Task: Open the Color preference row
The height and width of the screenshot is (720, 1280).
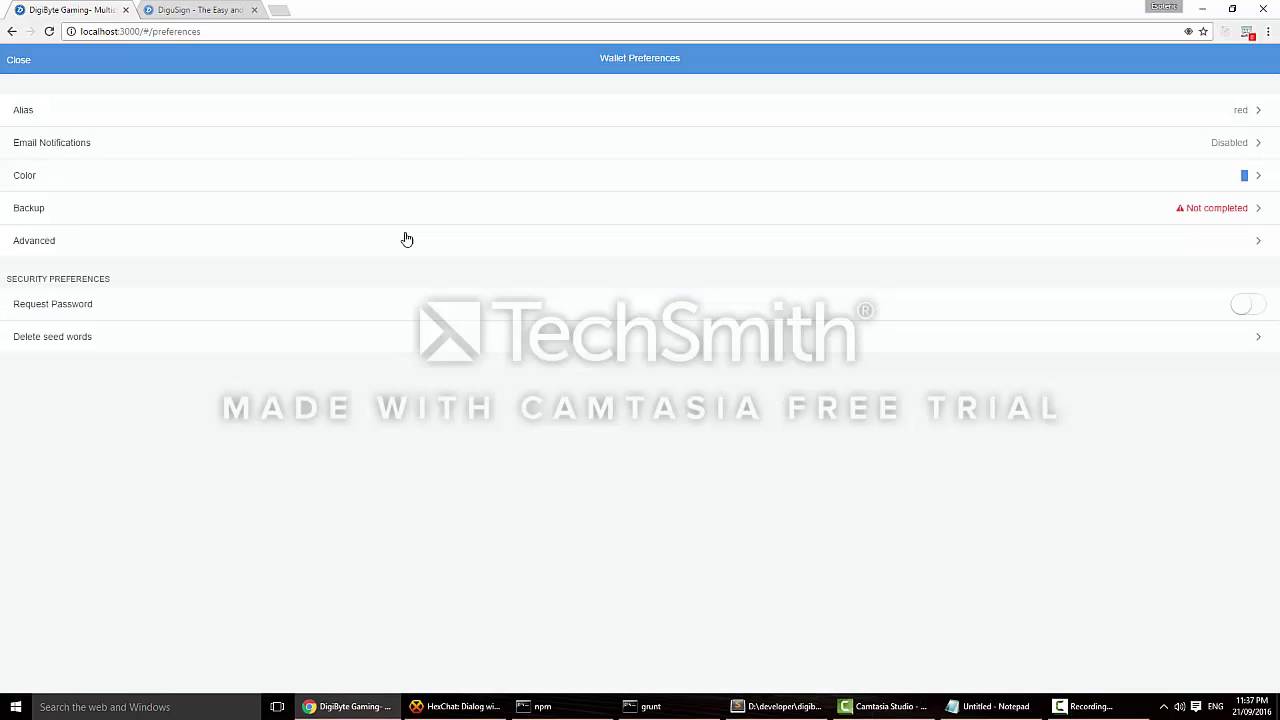Action: (640, 175)
